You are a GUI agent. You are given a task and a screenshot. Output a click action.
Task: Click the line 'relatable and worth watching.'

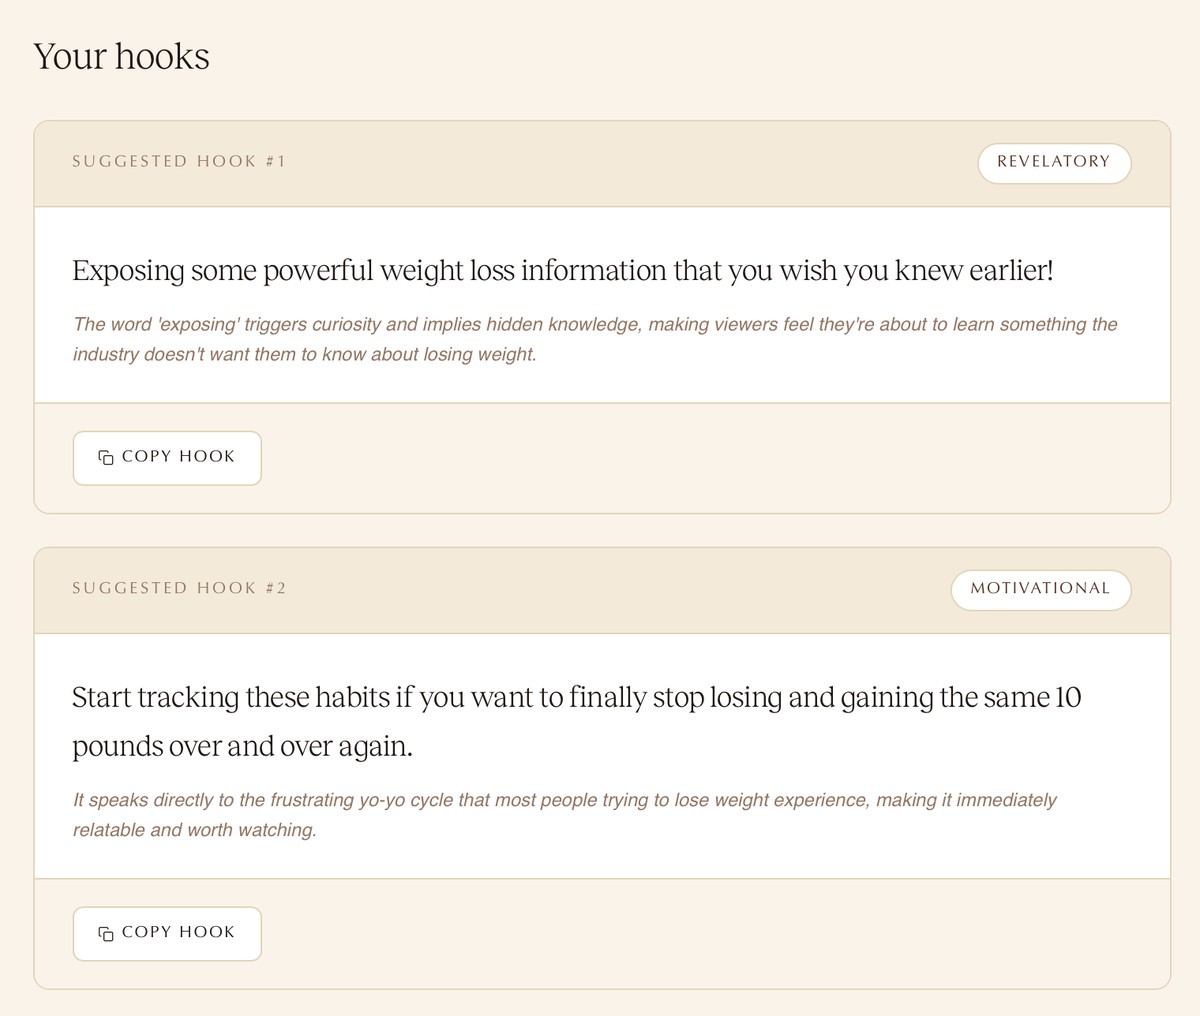pos(195,830)
